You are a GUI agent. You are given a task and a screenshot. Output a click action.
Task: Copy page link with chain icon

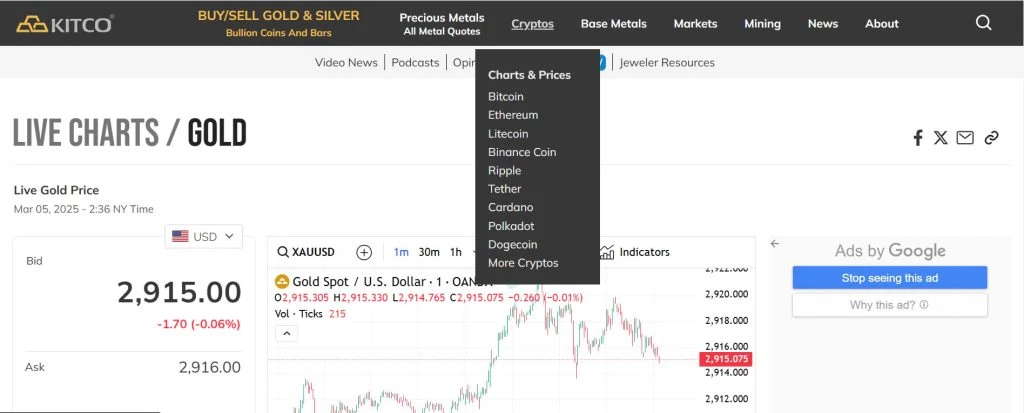[991, 138]
